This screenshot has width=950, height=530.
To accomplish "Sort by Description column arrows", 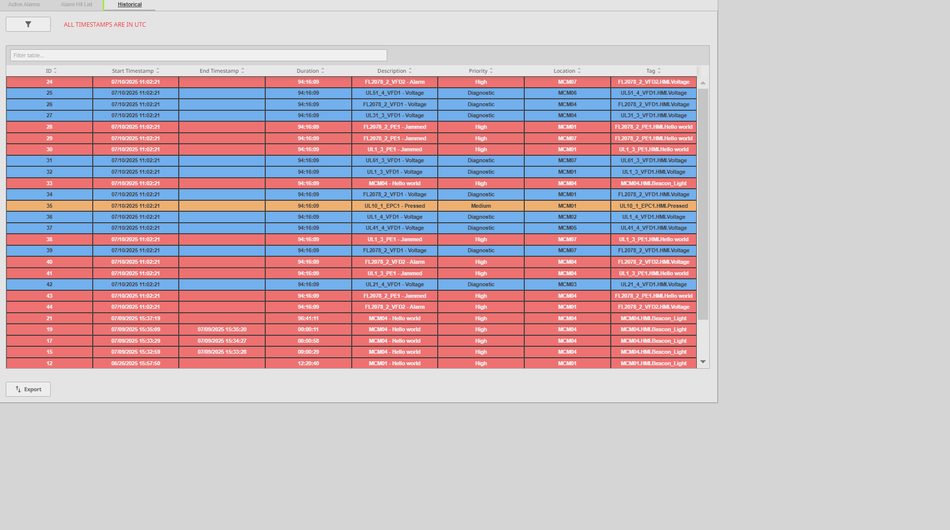I will point(410,71).
